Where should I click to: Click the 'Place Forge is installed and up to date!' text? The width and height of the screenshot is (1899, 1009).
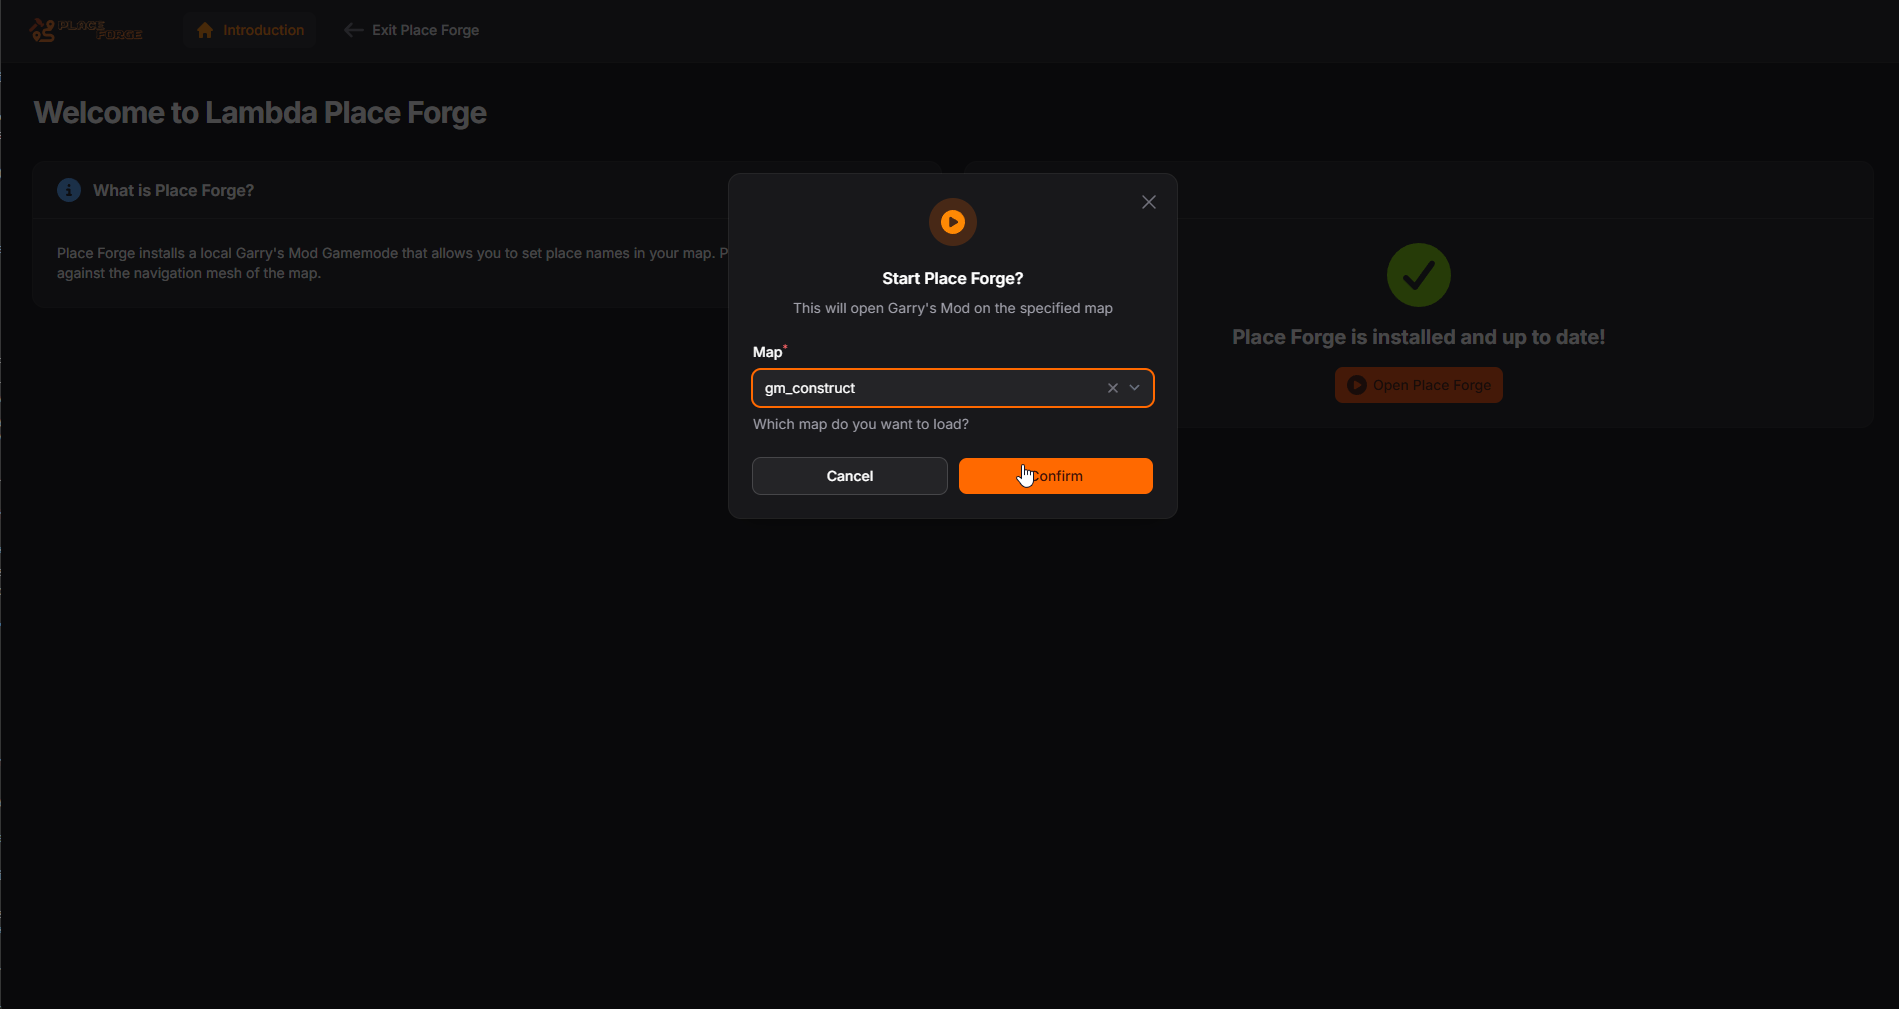click(x=1418, y=337)
